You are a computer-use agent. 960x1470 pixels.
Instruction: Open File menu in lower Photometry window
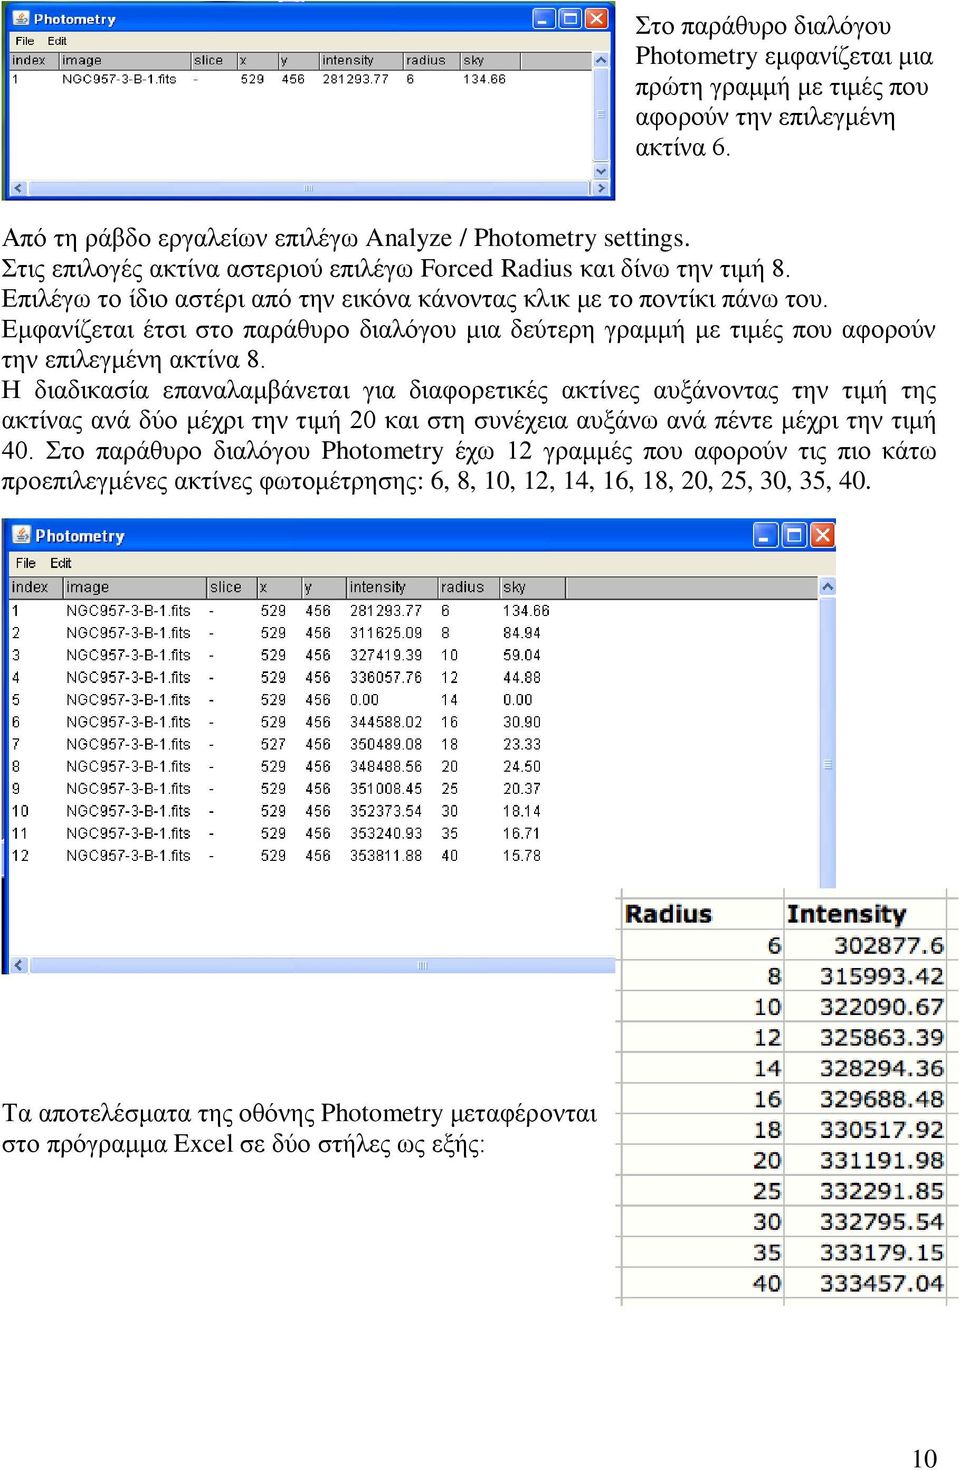click(26, 563)
